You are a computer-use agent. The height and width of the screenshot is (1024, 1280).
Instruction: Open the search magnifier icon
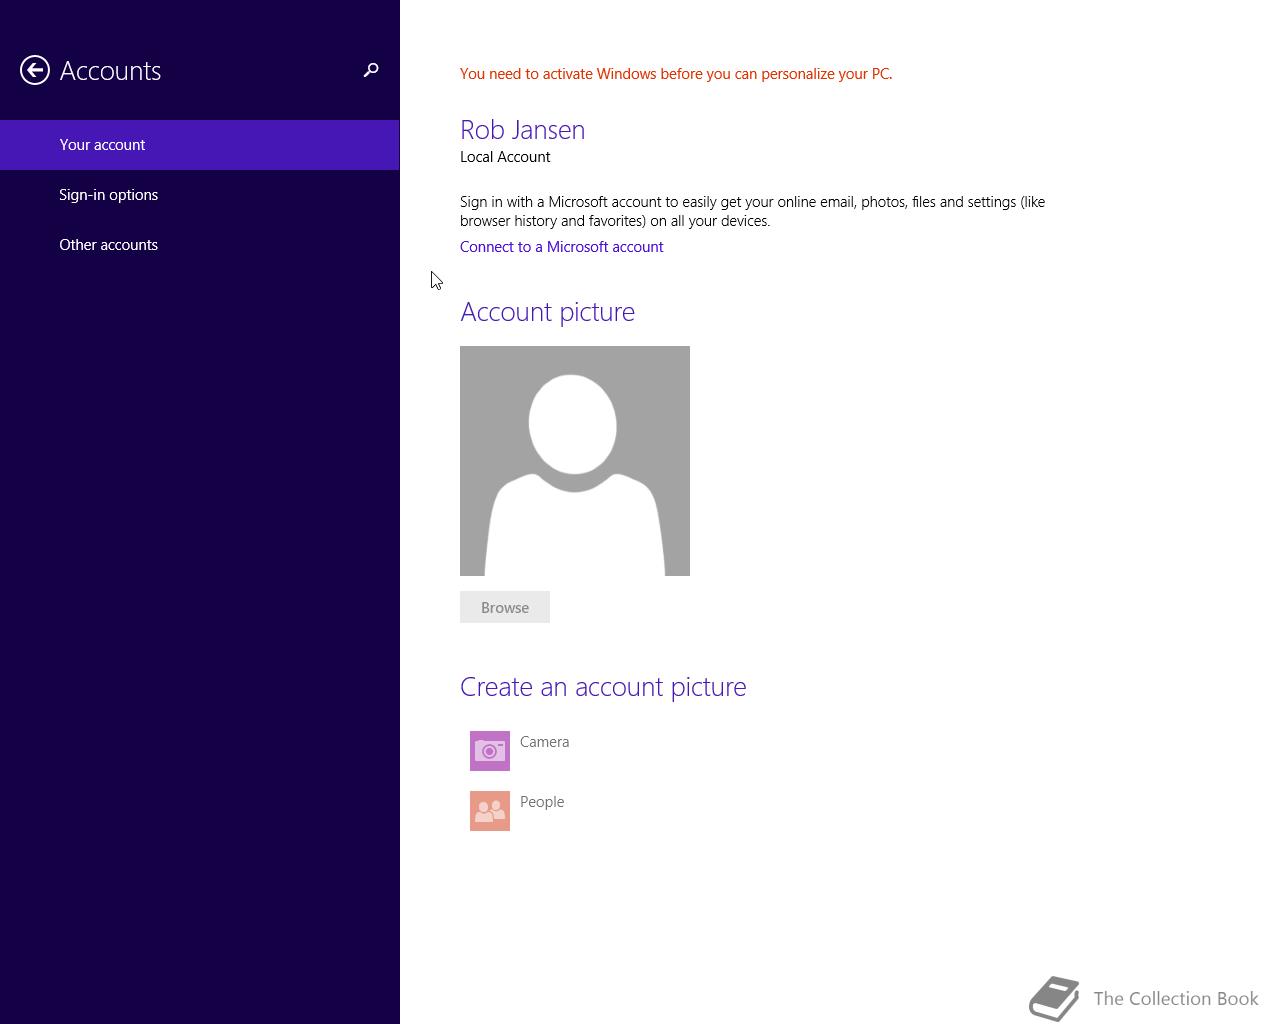tap(371, 70)
